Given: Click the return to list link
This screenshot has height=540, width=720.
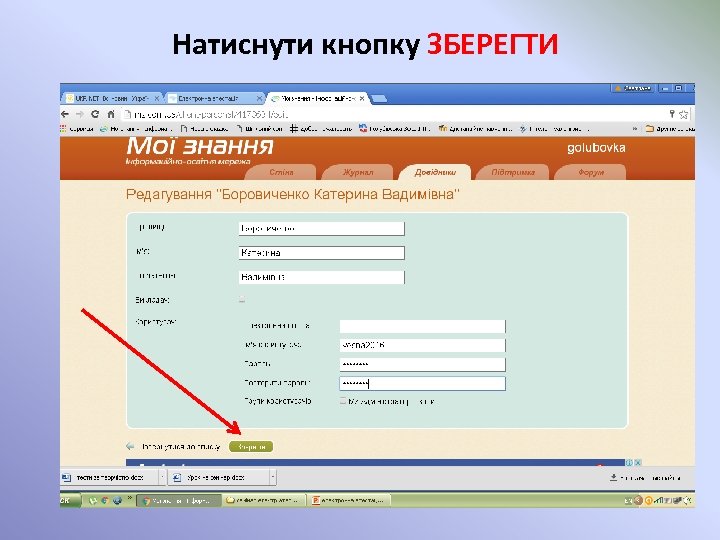Looking at the screenshot, I should pyautogui.click(x=180, y=447).
